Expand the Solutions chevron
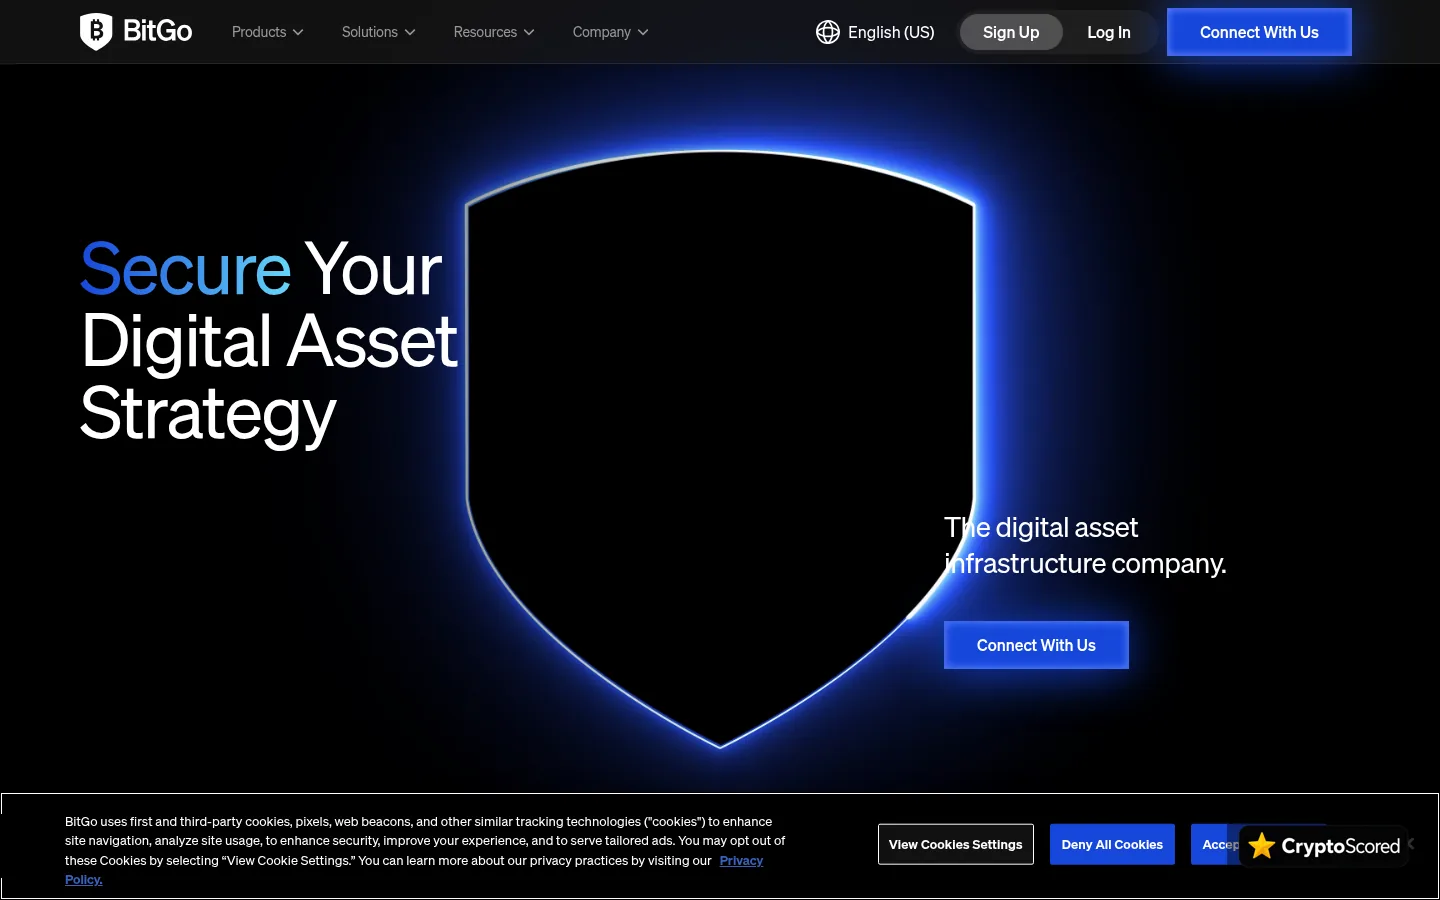The height and width of the screenshot is (900, 1440). click(x=410, y=32)
